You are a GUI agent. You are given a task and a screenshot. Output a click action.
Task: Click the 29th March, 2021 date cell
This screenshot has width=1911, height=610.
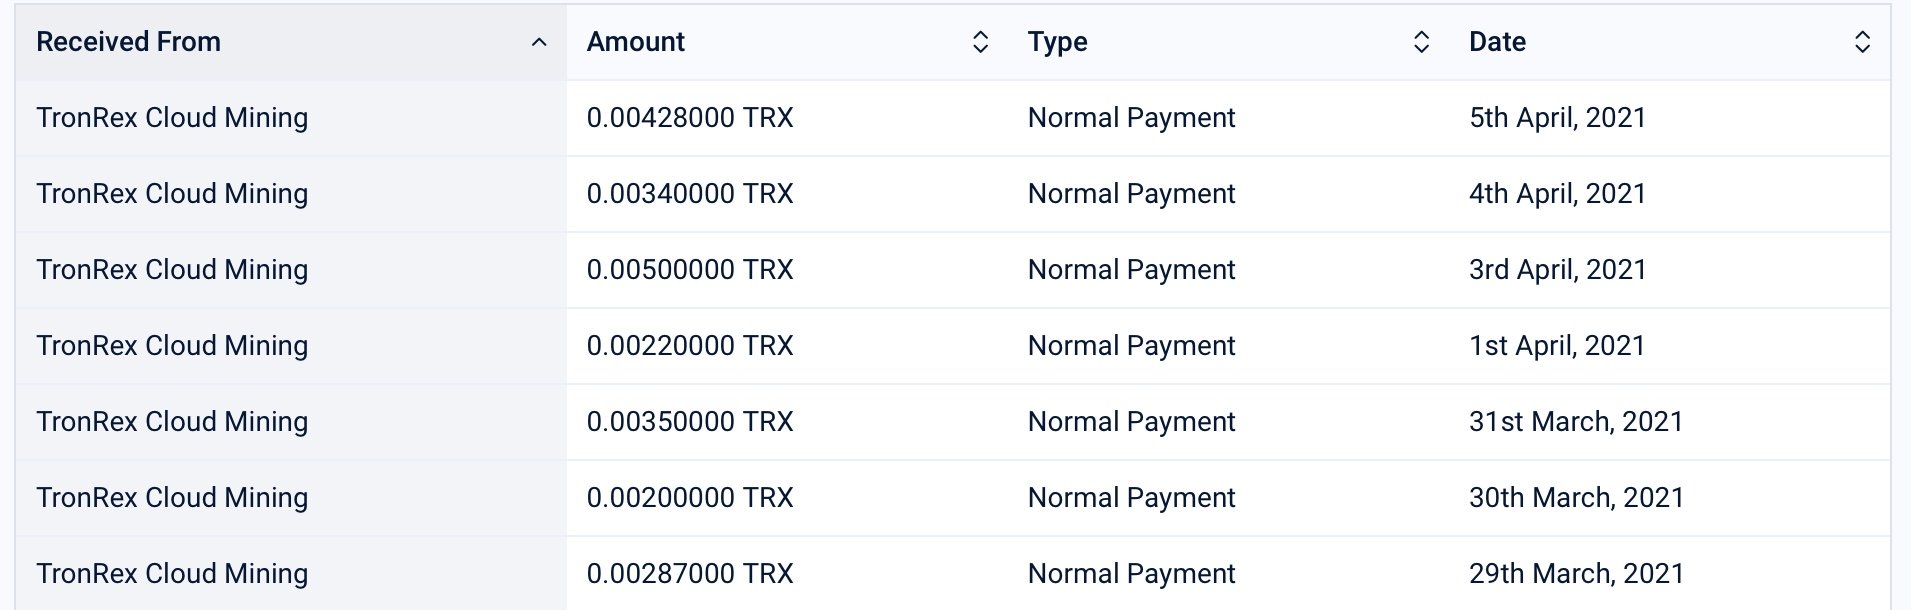point(1576,574)
